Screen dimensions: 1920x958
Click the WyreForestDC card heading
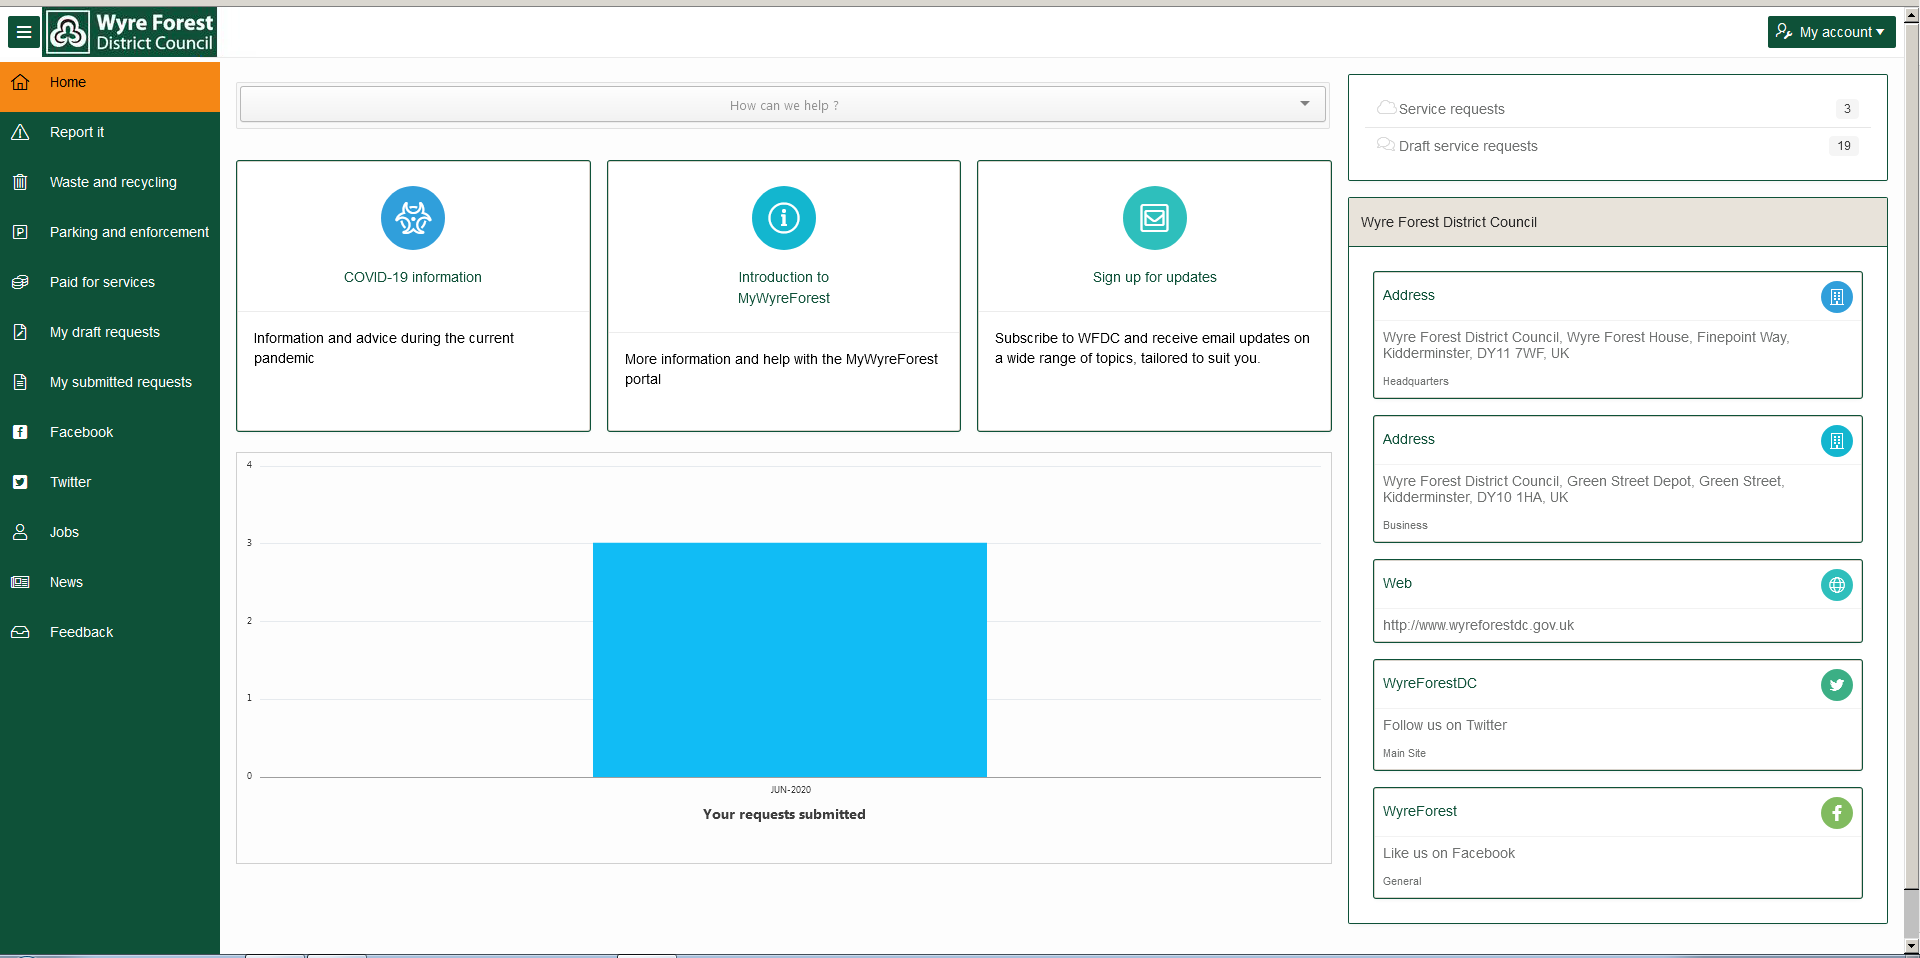(1430, 683)
